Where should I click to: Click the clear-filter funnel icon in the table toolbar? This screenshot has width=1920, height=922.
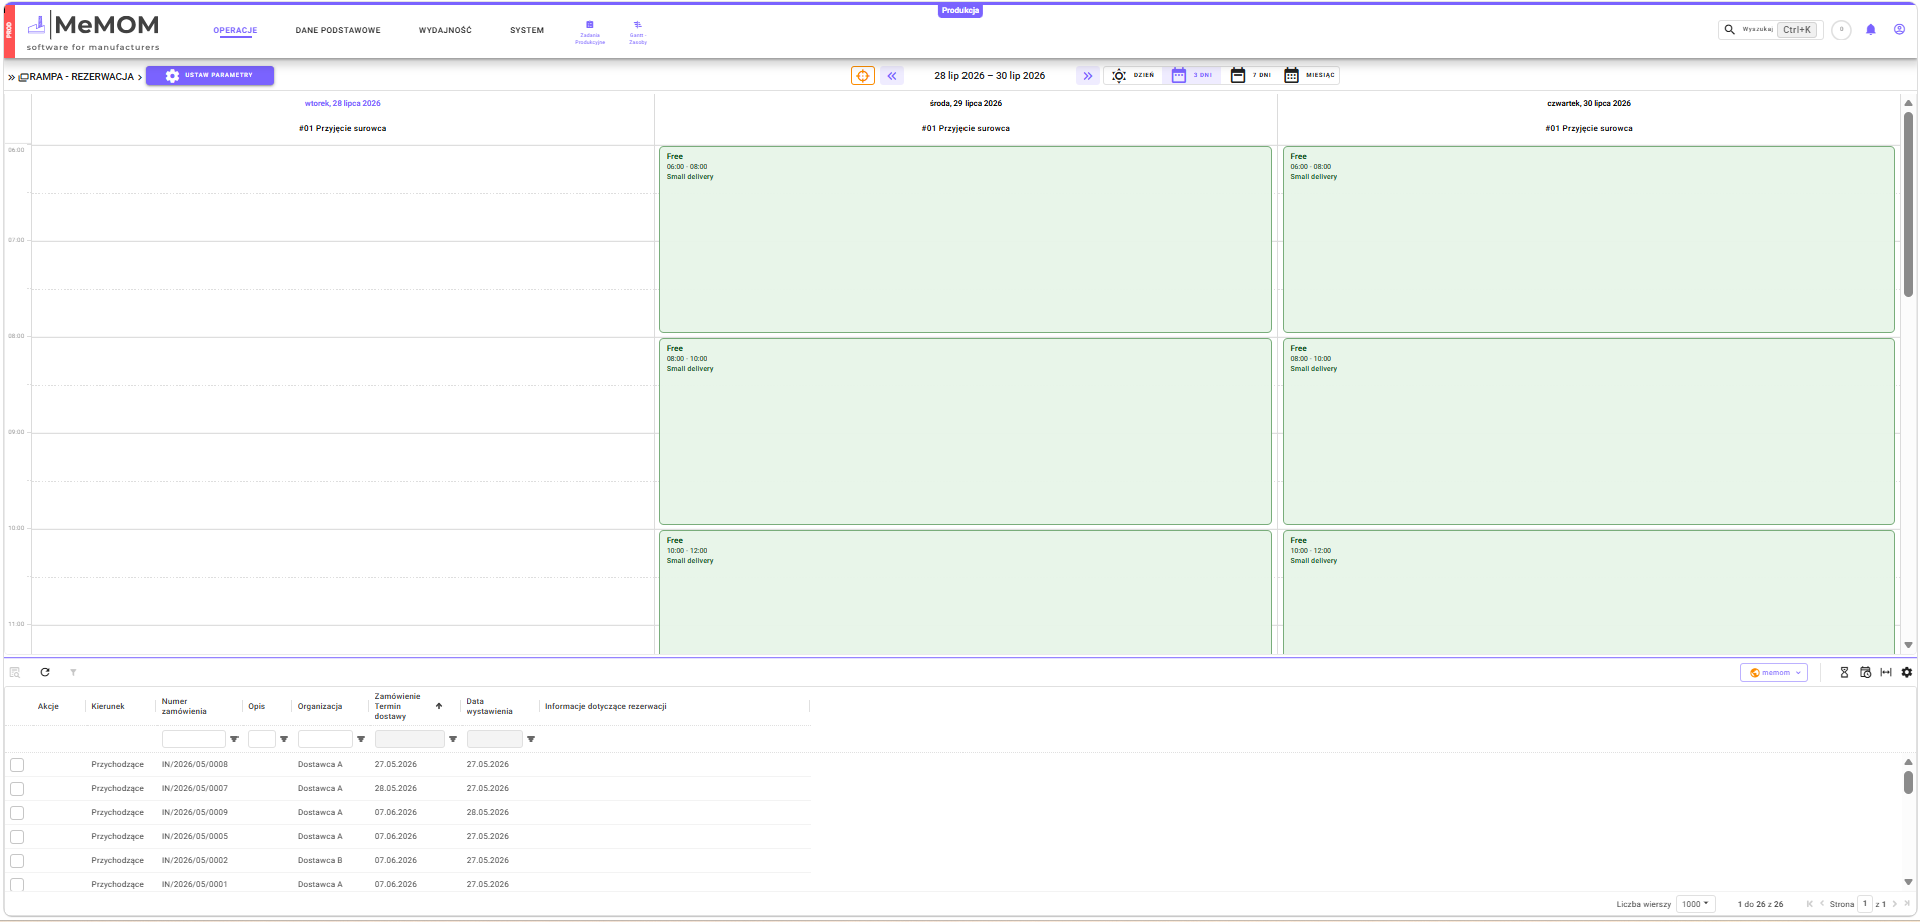[x=73, y=672]
